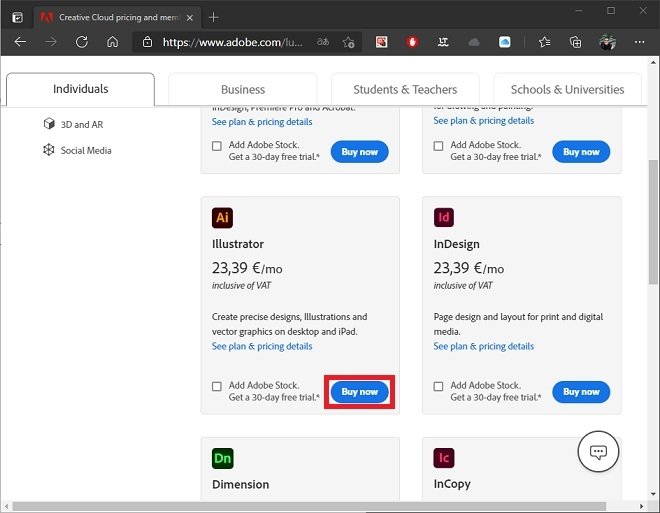Open the Favorites list
The image size is (660, 513).
coord(544,42)
